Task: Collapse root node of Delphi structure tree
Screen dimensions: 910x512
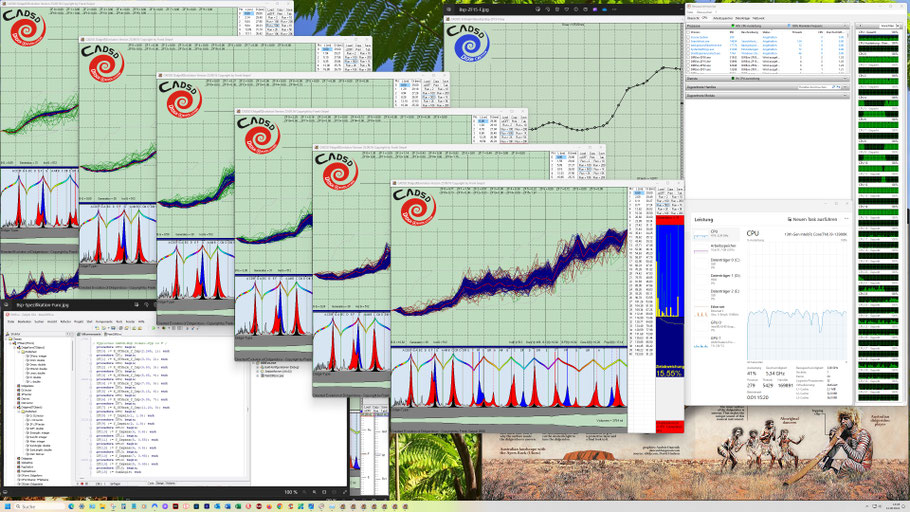Action: pos(6,339)
